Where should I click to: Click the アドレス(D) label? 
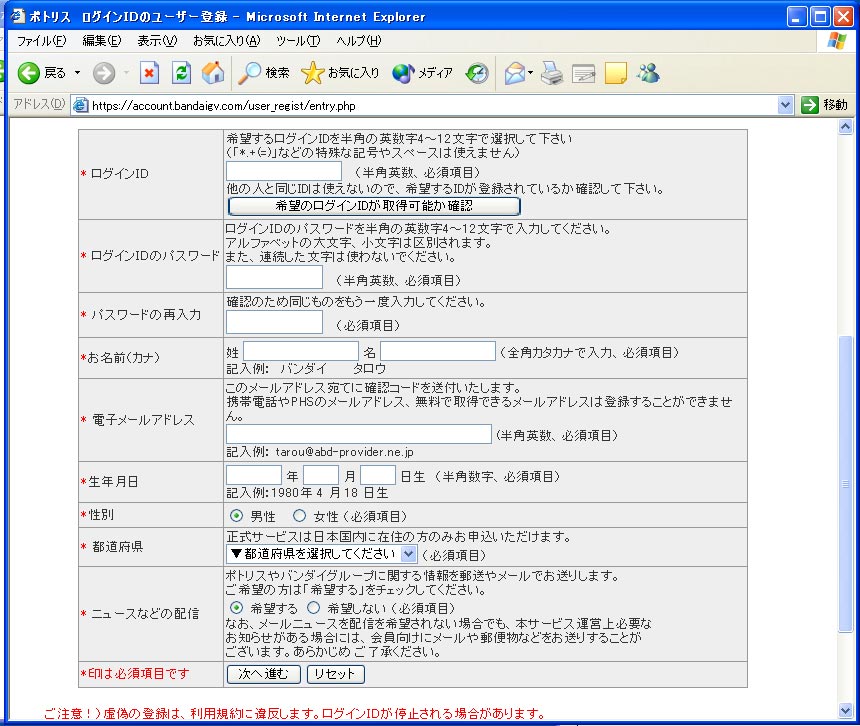[x=39, y=104]
